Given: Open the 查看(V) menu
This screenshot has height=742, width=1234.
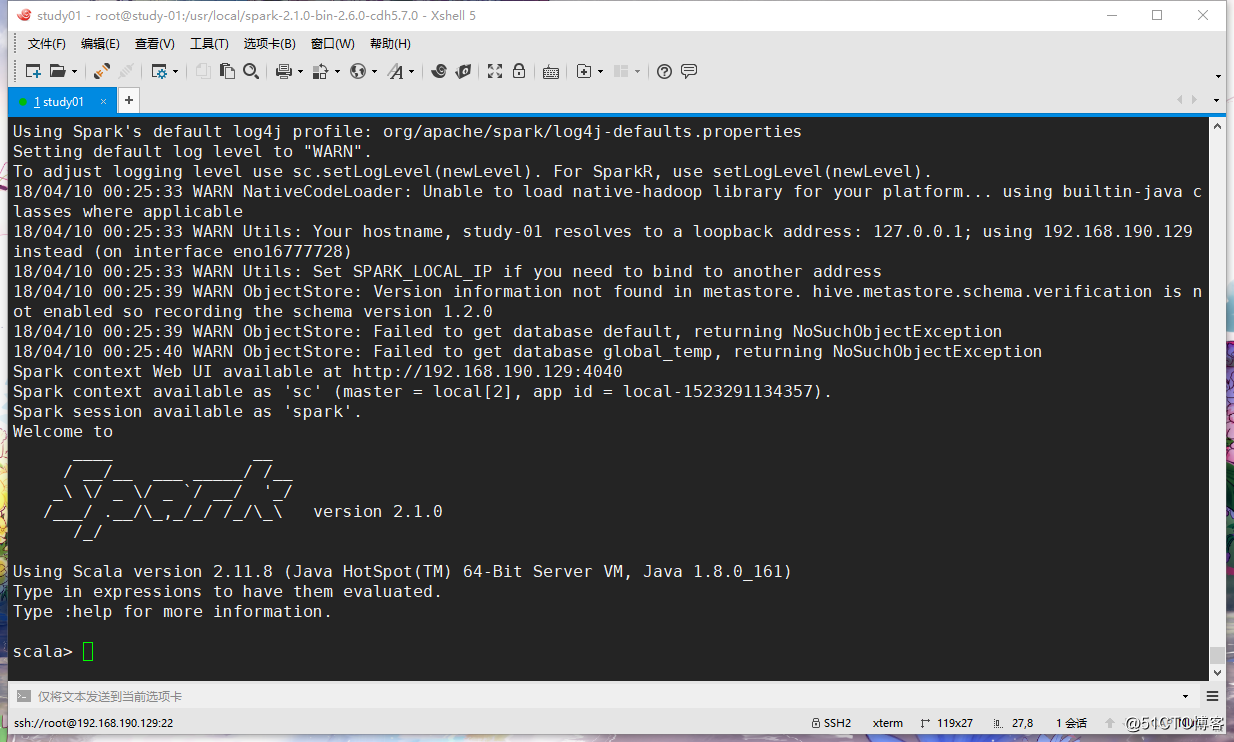Looking at the screenshot, I should click(x=155, y=44).
